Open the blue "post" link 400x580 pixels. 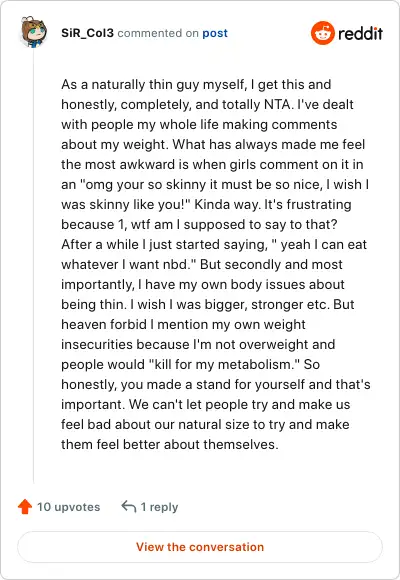click(x=215, y=33)
